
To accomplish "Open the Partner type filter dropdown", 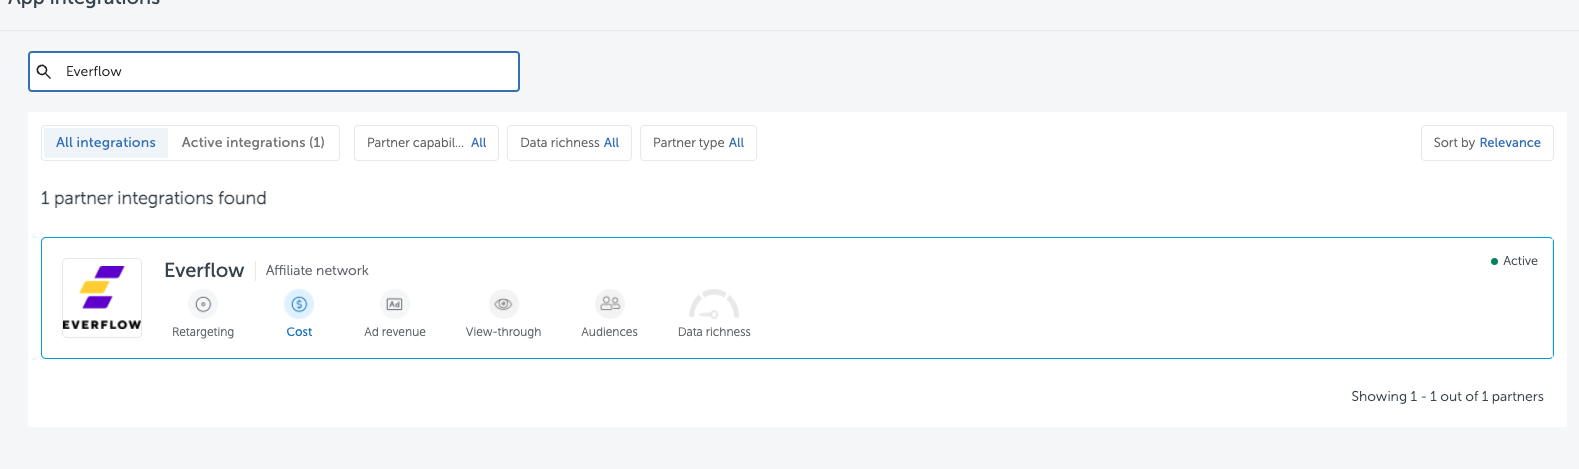I will [x=698, y=143].
